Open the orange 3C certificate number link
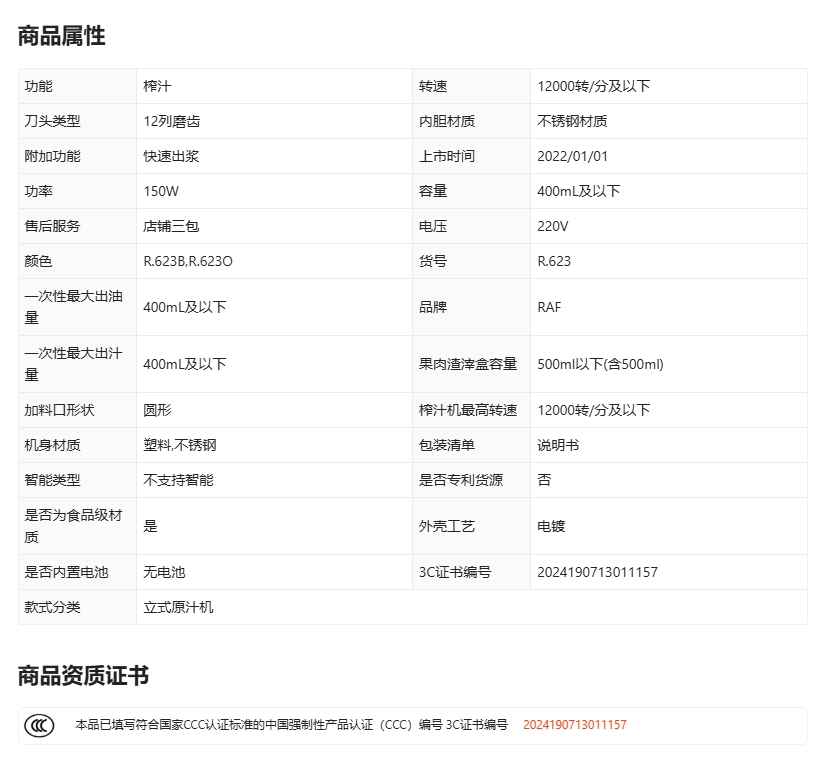This screenshot has height=770, width=832. pyautogui.click(x=574, y=725)
